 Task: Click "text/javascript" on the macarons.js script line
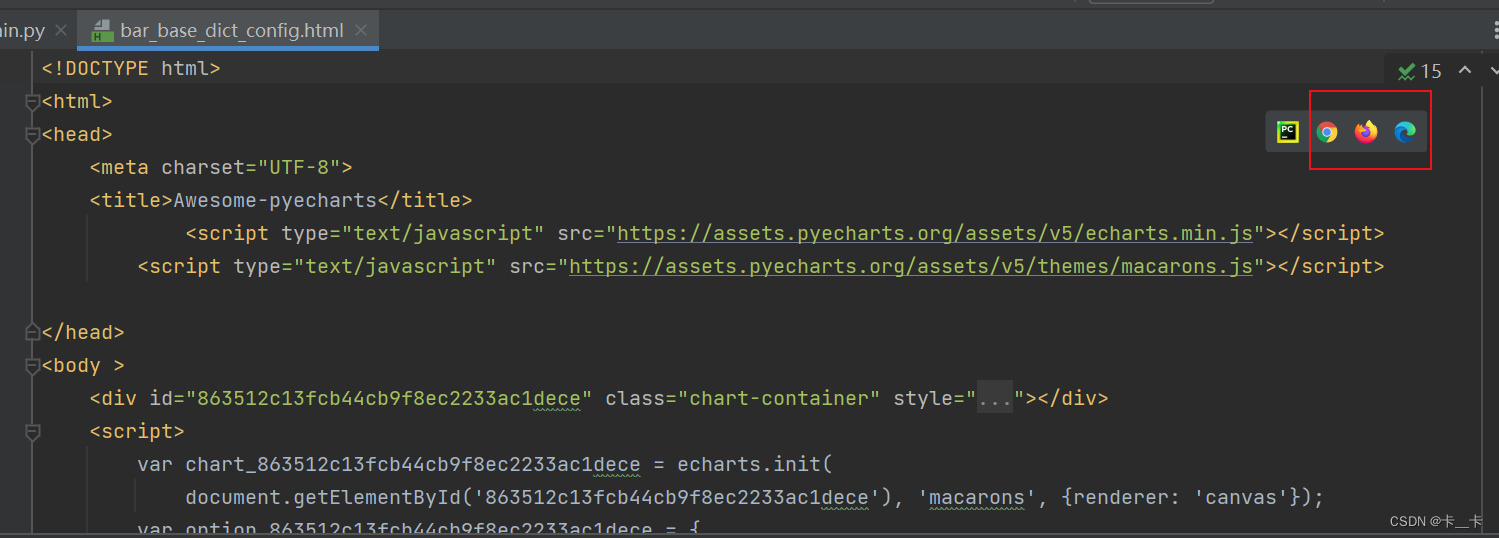tap(395, 267)
